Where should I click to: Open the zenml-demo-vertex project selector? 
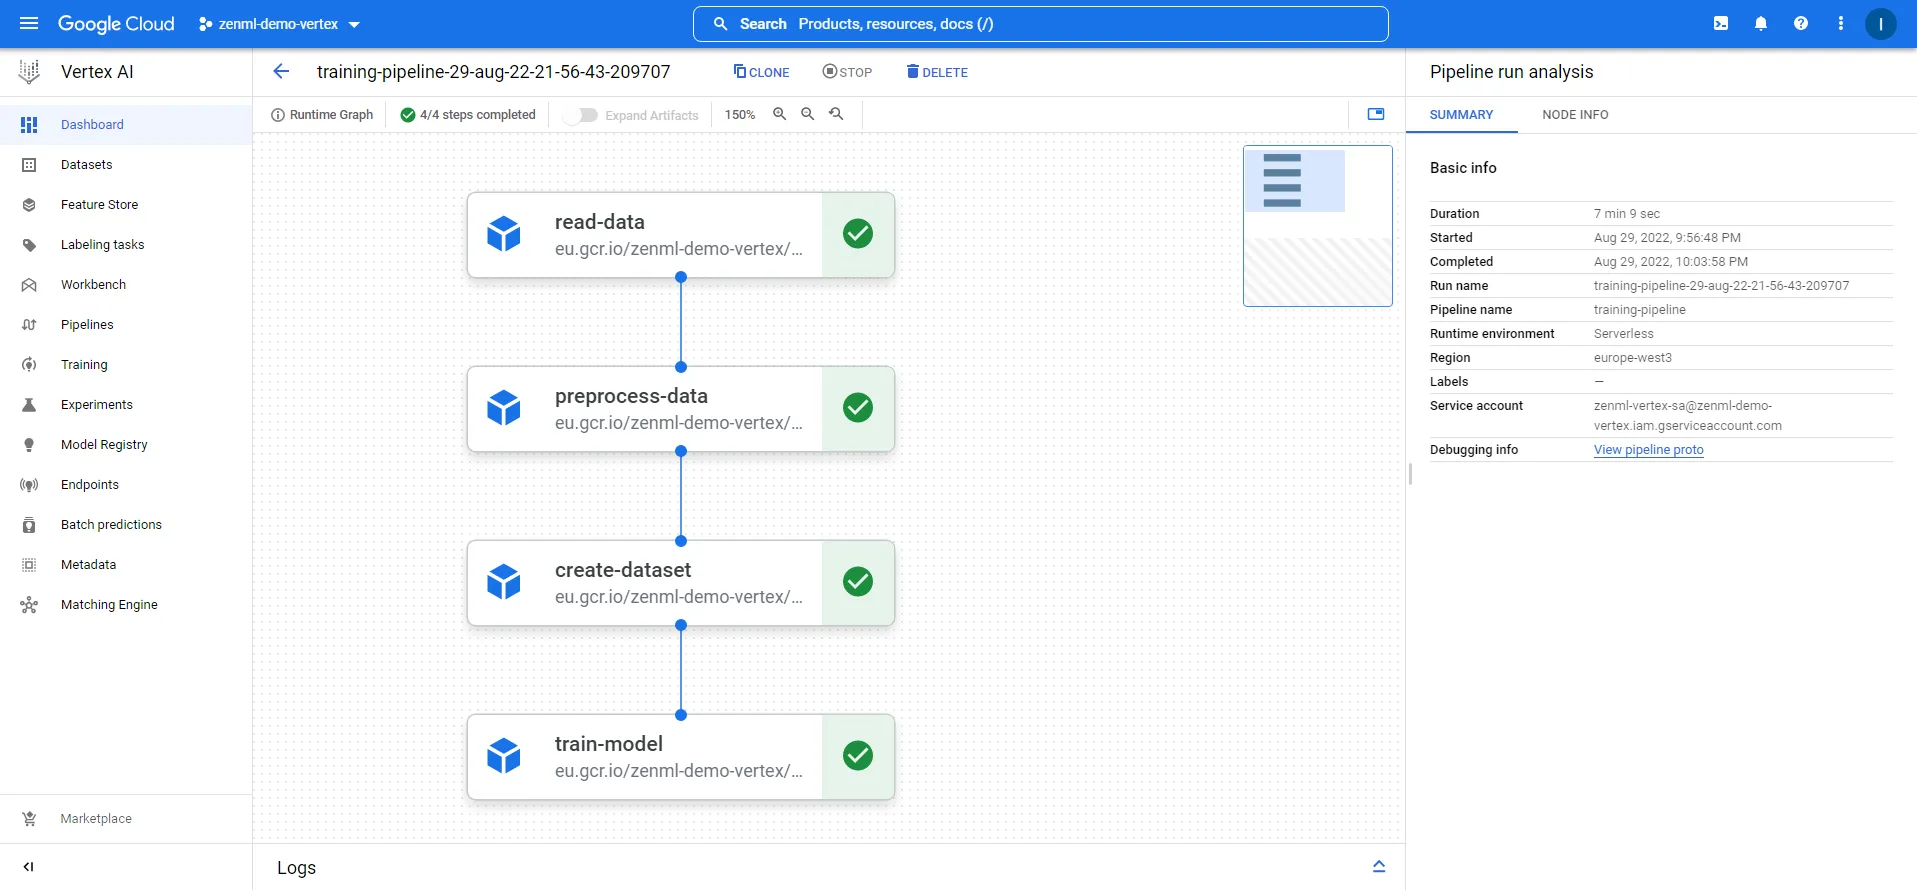(x=279, y=24)
